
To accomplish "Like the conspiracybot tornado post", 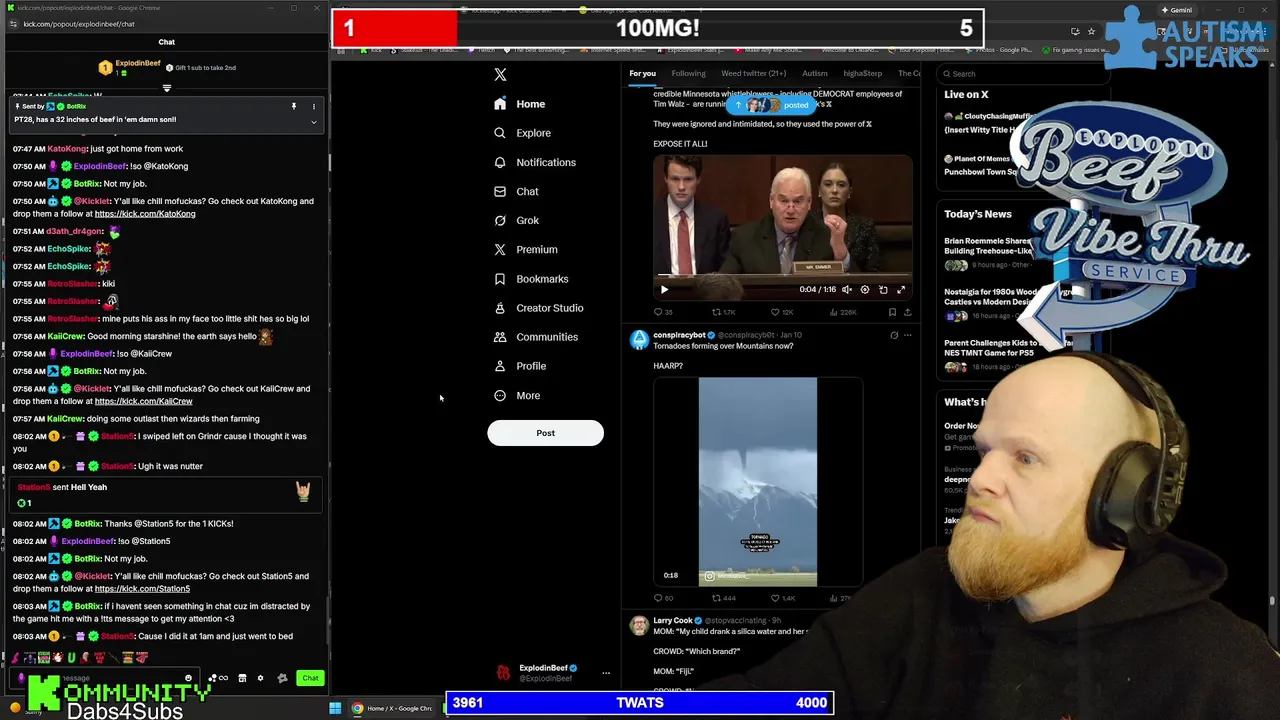I will (781, 598).
